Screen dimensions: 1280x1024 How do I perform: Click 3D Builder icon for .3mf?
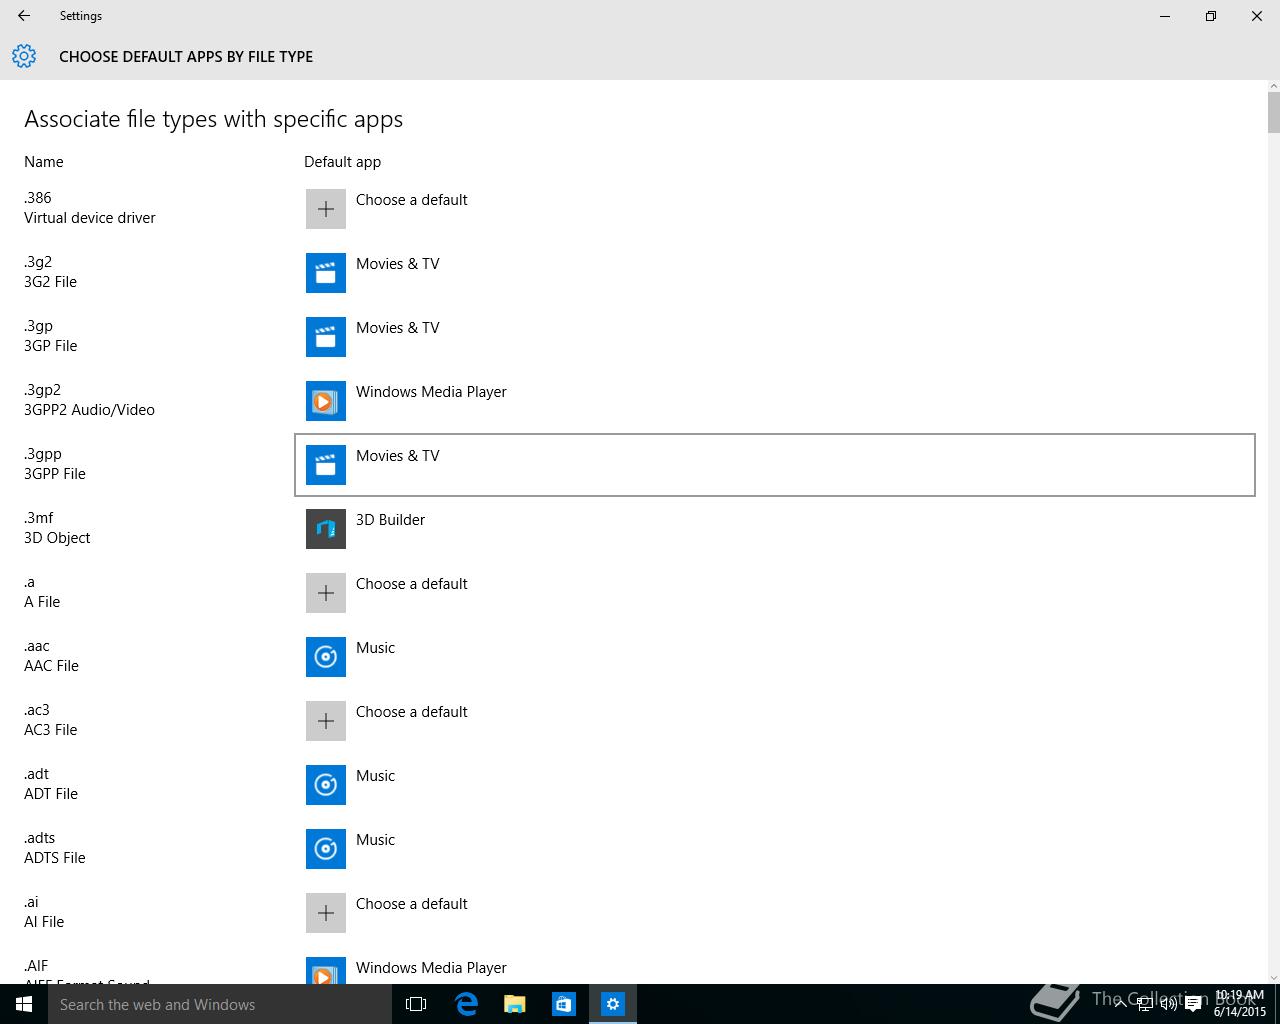tap(326, 529)
